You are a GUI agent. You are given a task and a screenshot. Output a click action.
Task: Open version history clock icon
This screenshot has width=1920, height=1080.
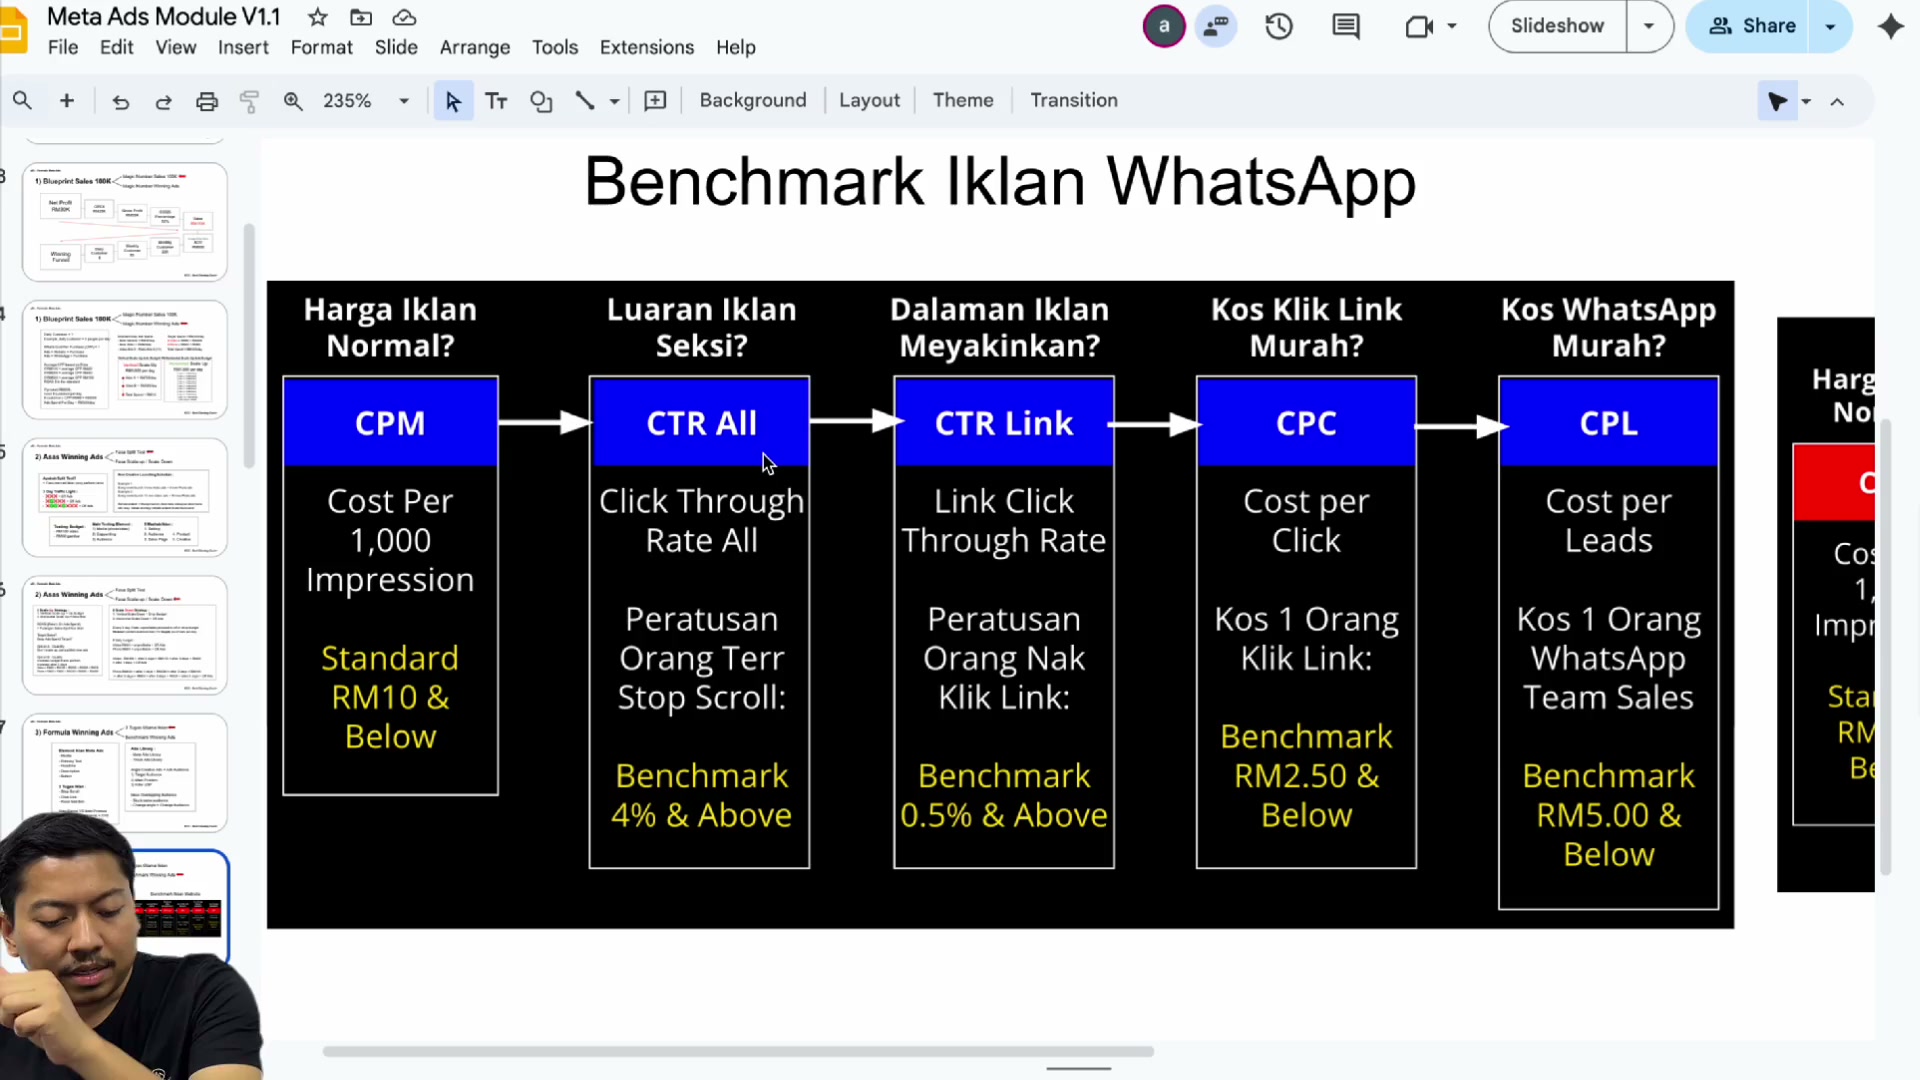tap(1279, 27)
